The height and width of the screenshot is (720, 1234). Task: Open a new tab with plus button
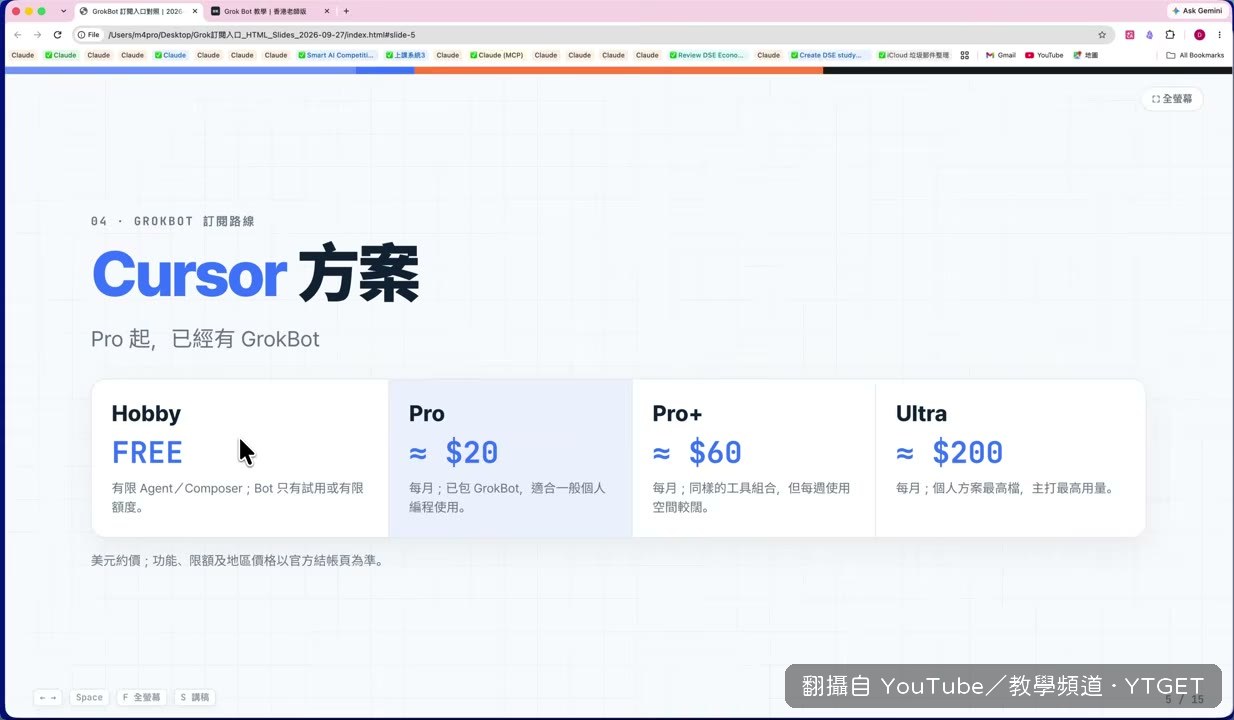pyautogui.click(x=346, y=11)
